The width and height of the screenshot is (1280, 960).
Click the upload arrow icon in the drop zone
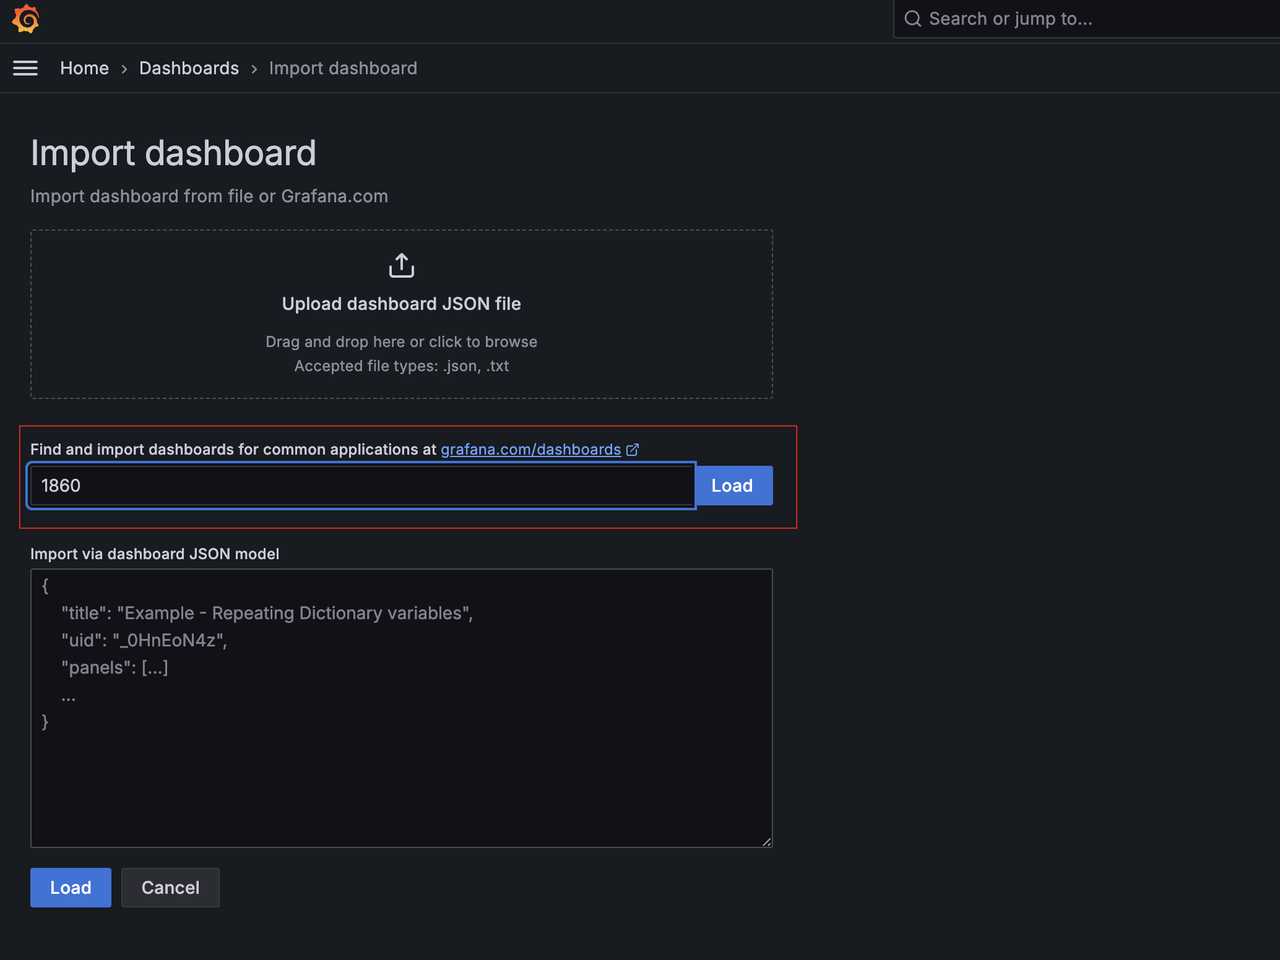click(401, 264)
